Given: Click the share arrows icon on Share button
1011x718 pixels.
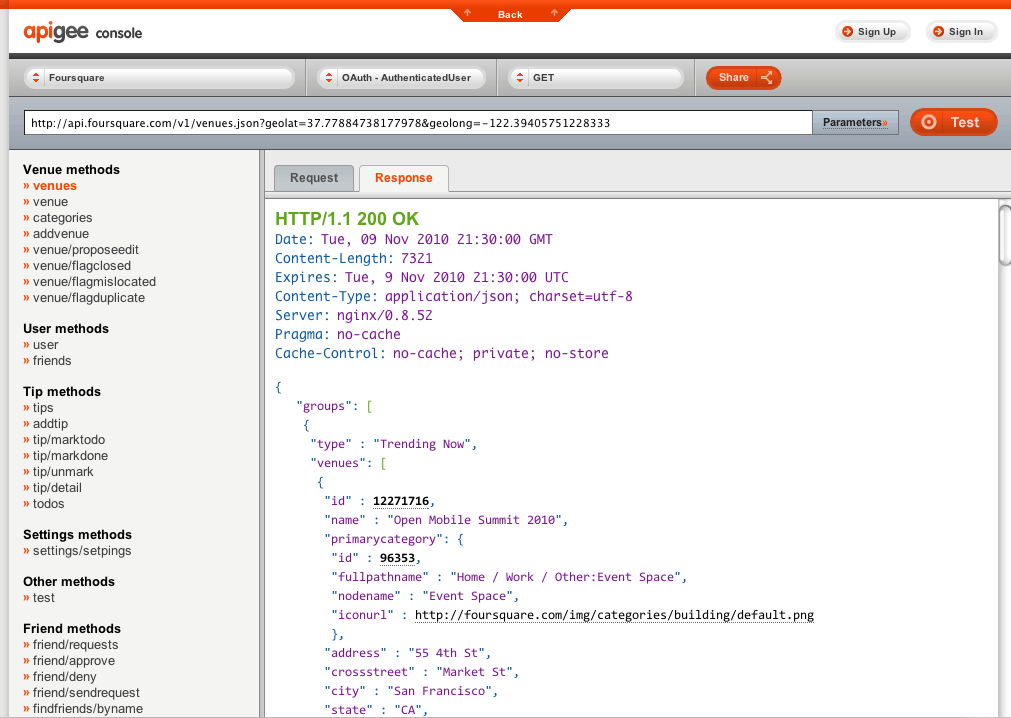Looking at the screenshot, I should pyautogui.click(x=766, y=77).
